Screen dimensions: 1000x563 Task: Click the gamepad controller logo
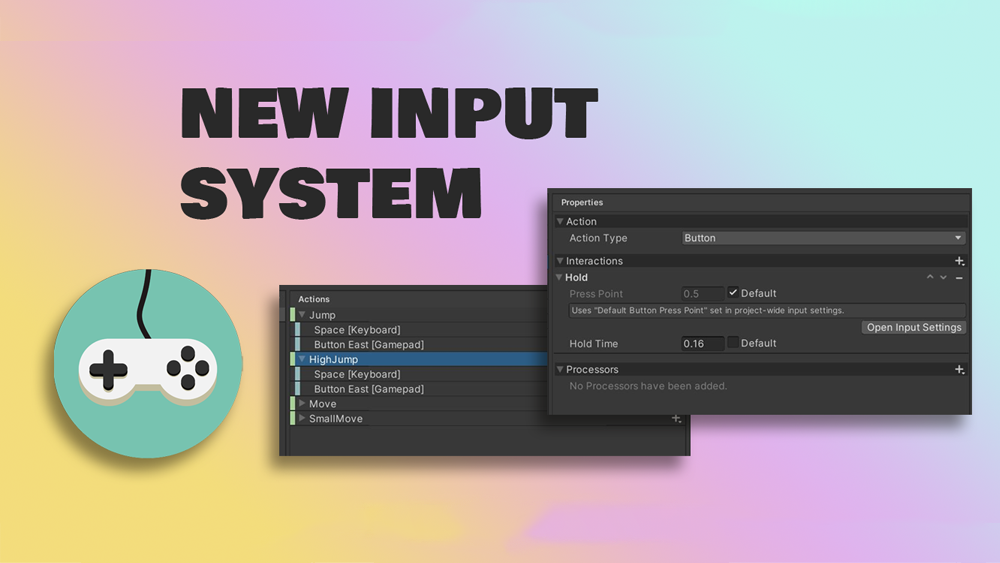147,364
